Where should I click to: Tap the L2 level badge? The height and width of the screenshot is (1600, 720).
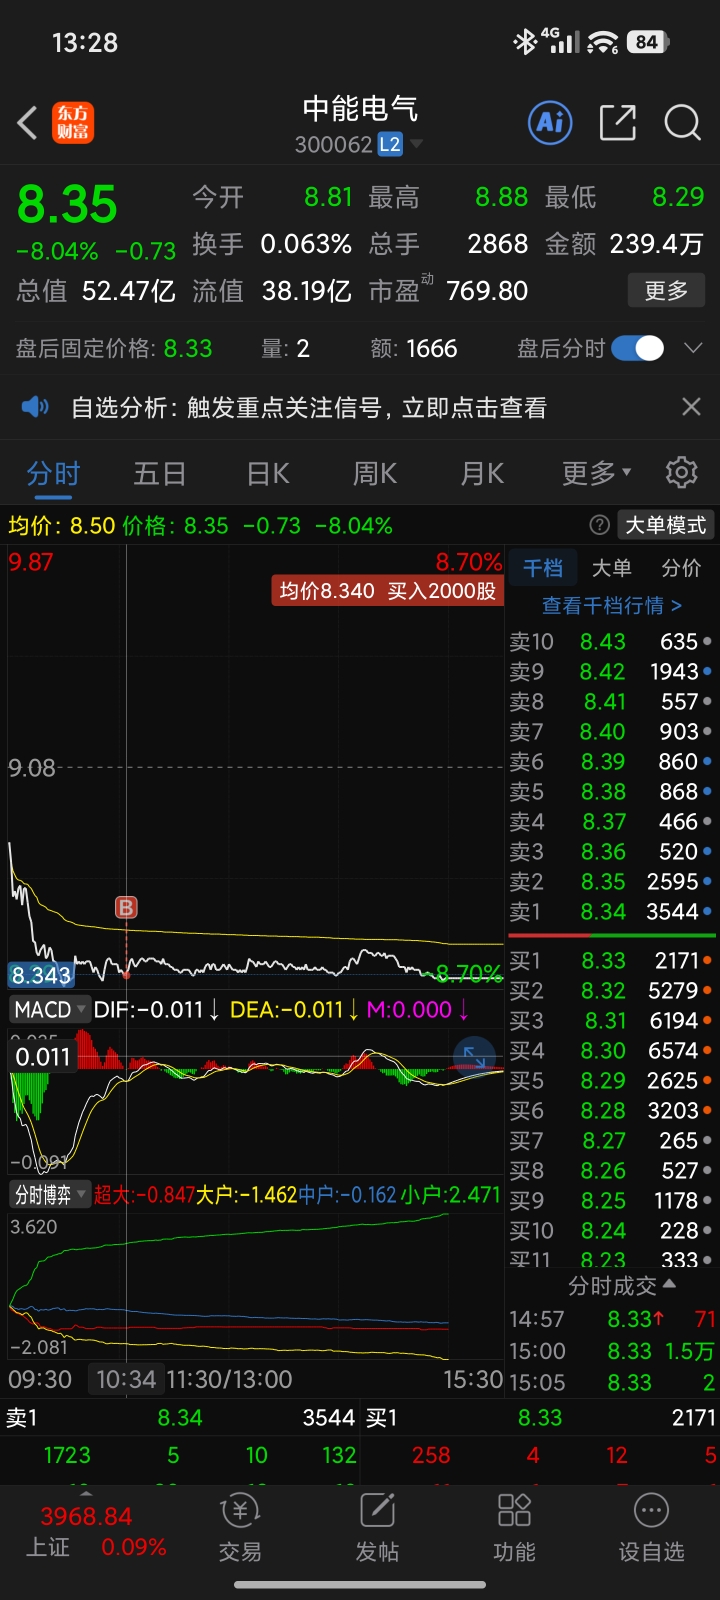coord(390,145)
